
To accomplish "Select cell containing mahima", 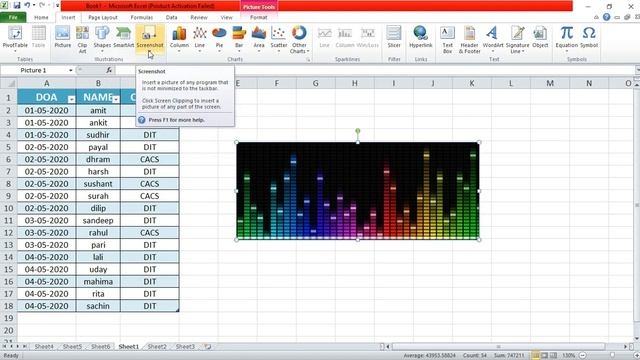I will pos(98,282).
